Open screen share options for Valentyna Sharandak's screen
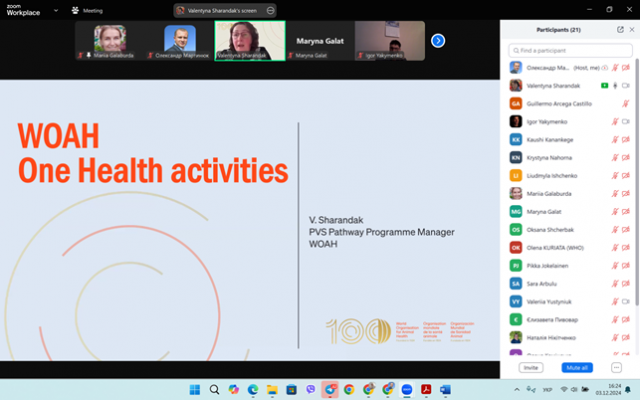Screen dimensions: 640x400 pos(270,11)
